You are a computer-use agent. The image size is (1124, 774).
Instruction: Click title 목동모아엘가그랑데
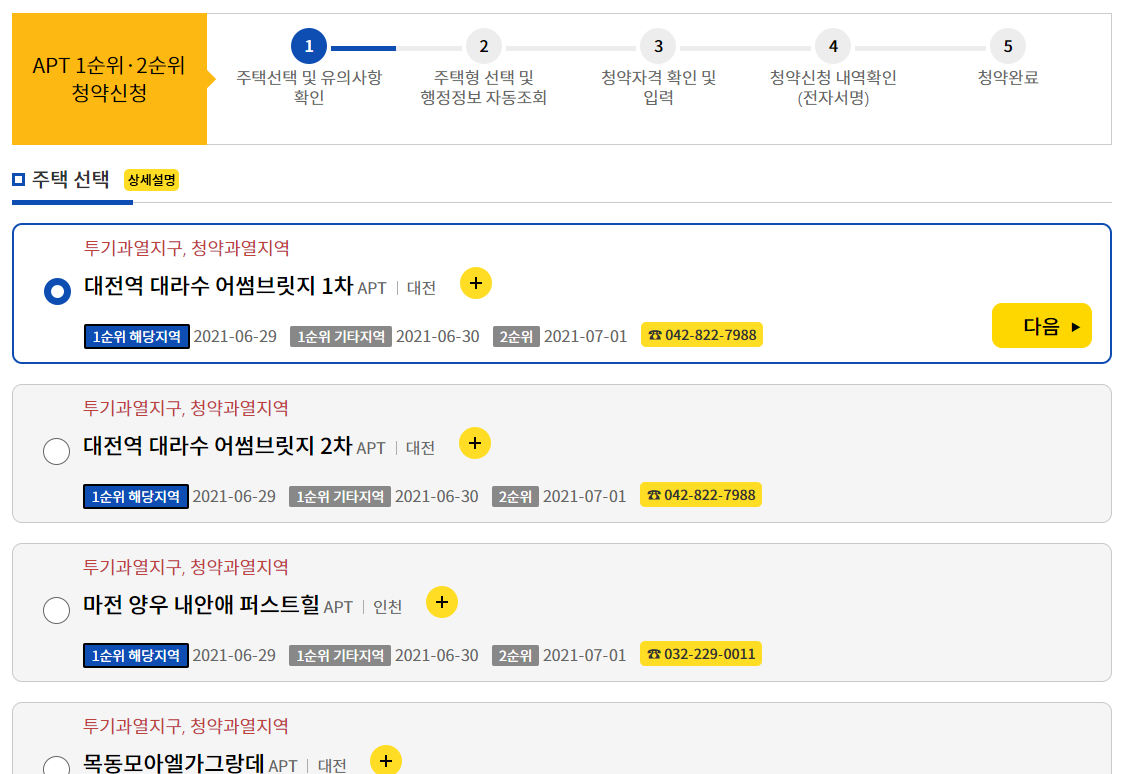click(173, 763)
